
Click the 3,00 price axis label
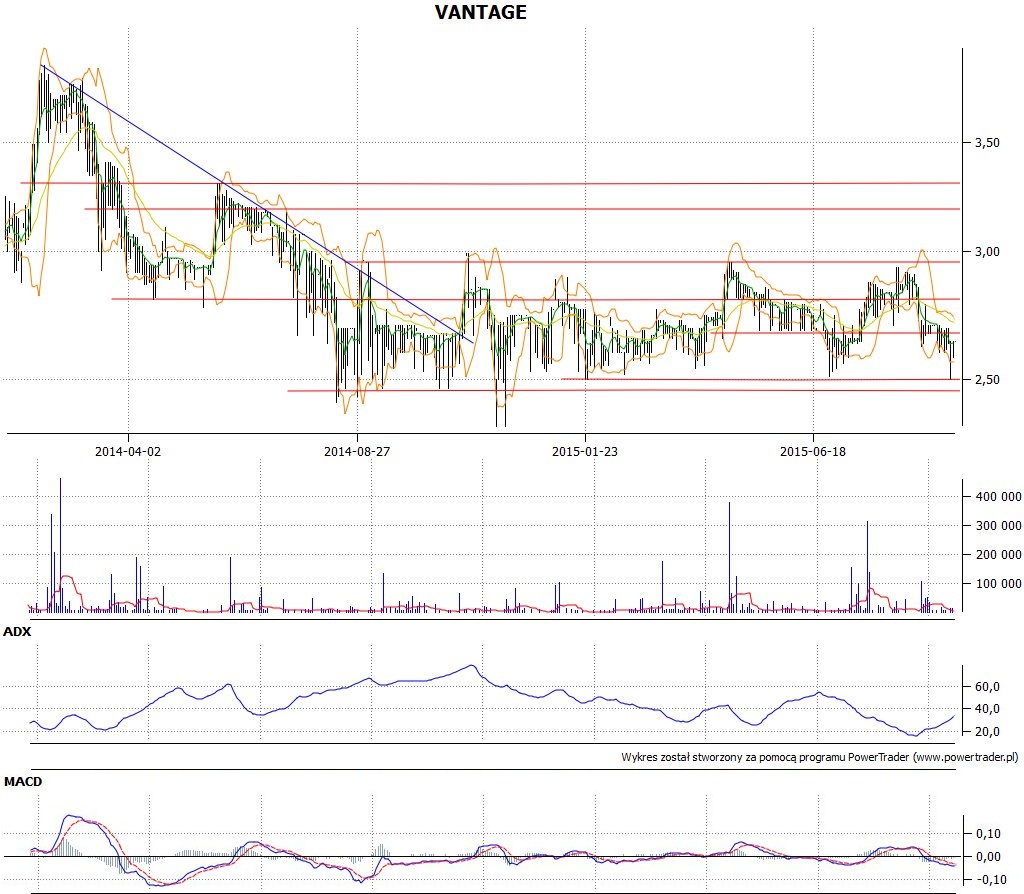[987, 252]
